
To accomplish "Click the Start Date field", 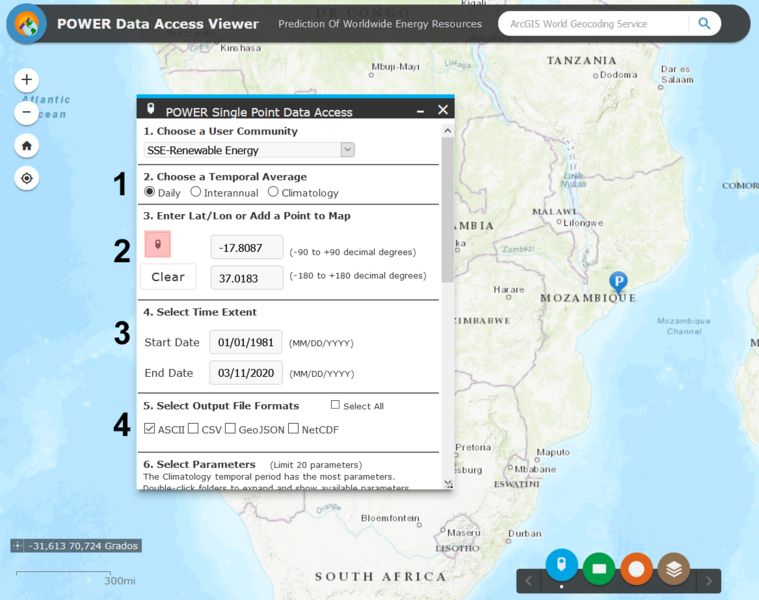I will (246, 343).
